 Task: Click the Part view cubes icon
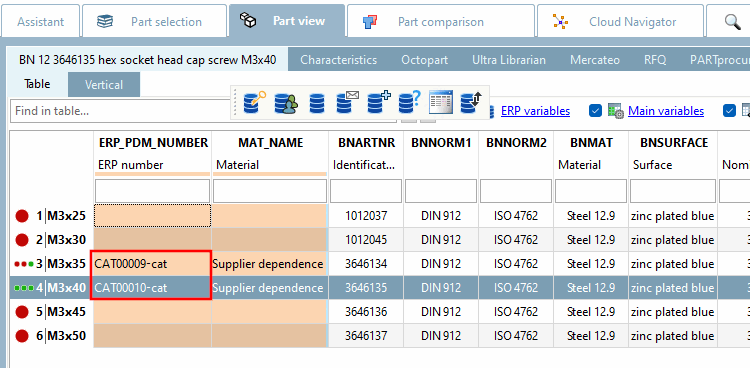pyautogui.click(x=248, y=20)
